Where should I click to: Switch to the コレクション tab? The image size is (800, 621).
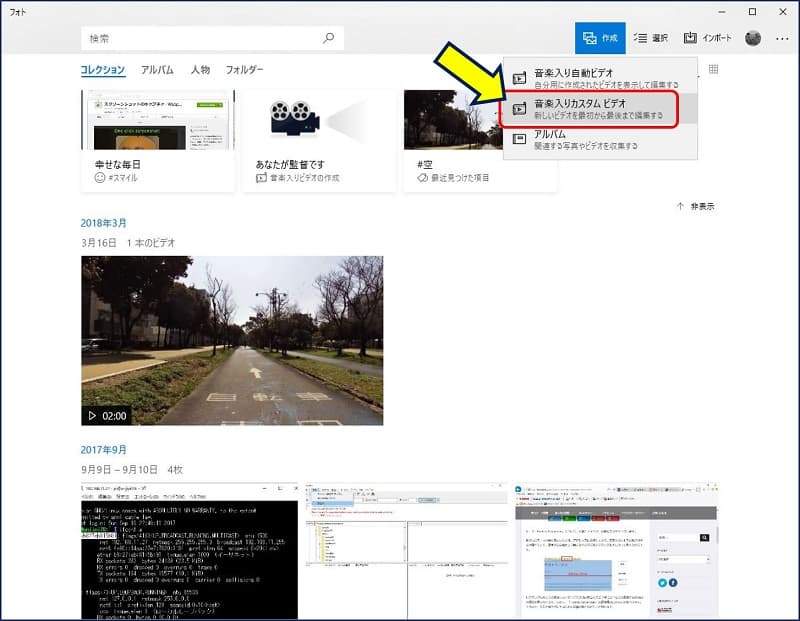[x=103, y=70]
